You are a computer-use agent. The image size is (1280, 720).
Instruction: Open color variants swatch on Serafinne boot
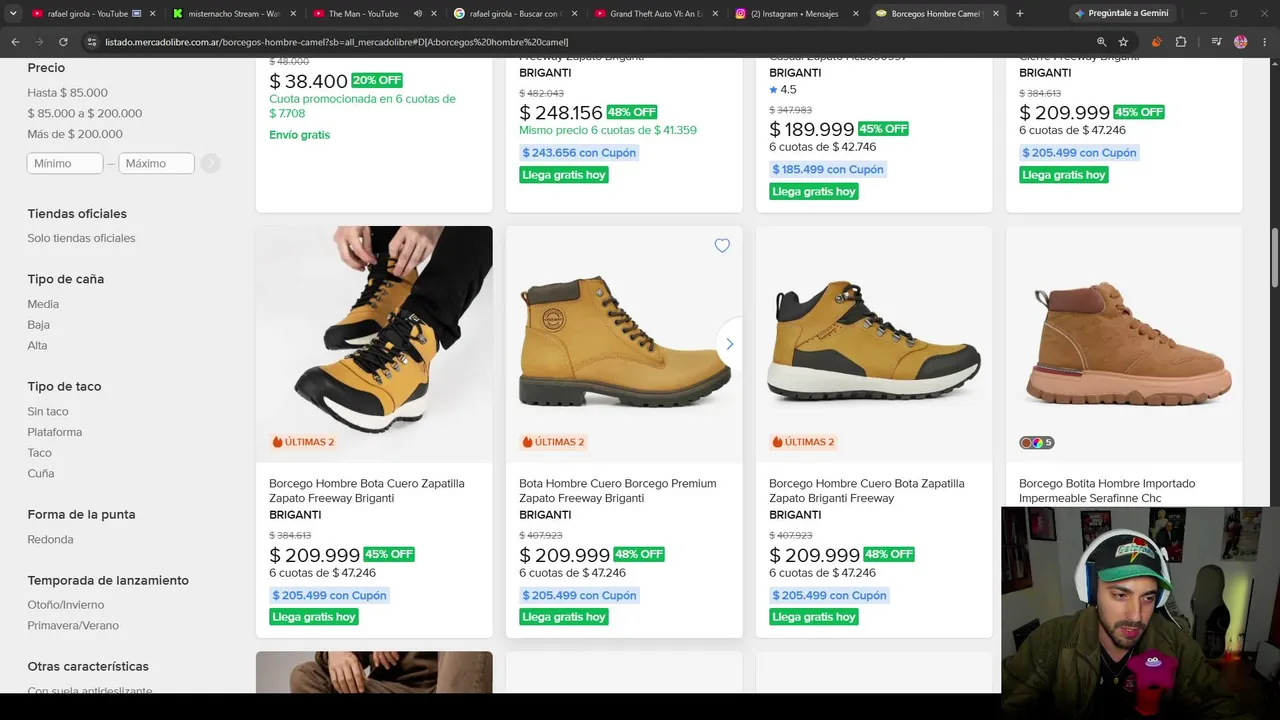(x=1036, y=442)
